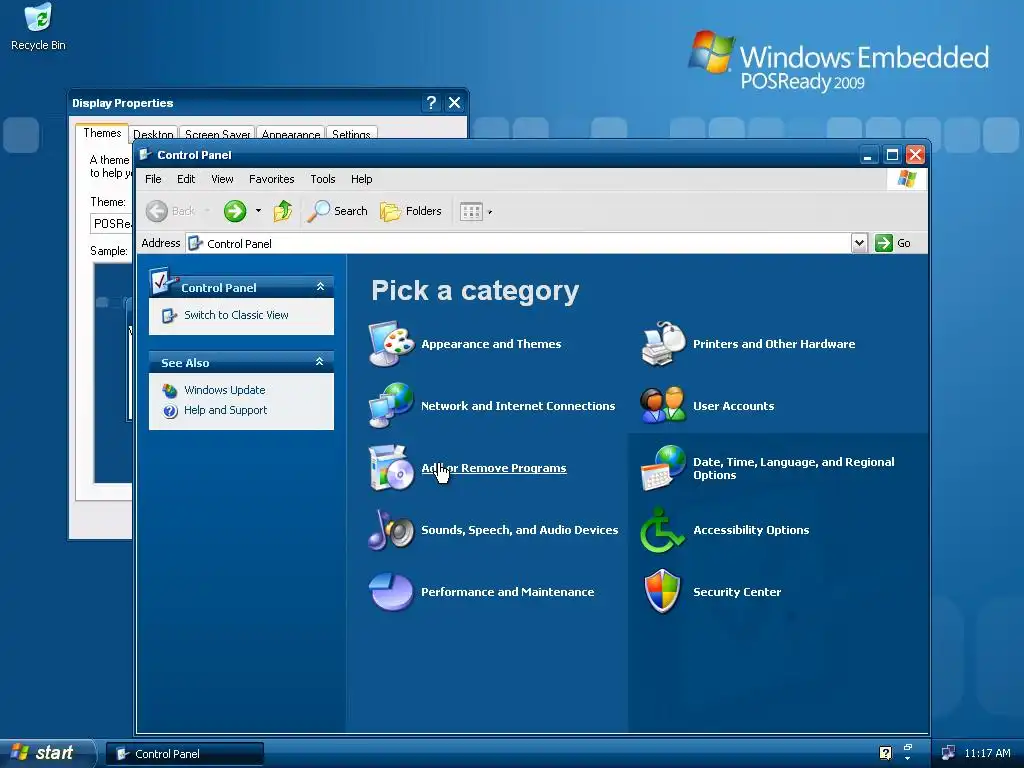Open the Theme combo box in Display Properties
The image size is (1024, 768).
coord(111,223)
